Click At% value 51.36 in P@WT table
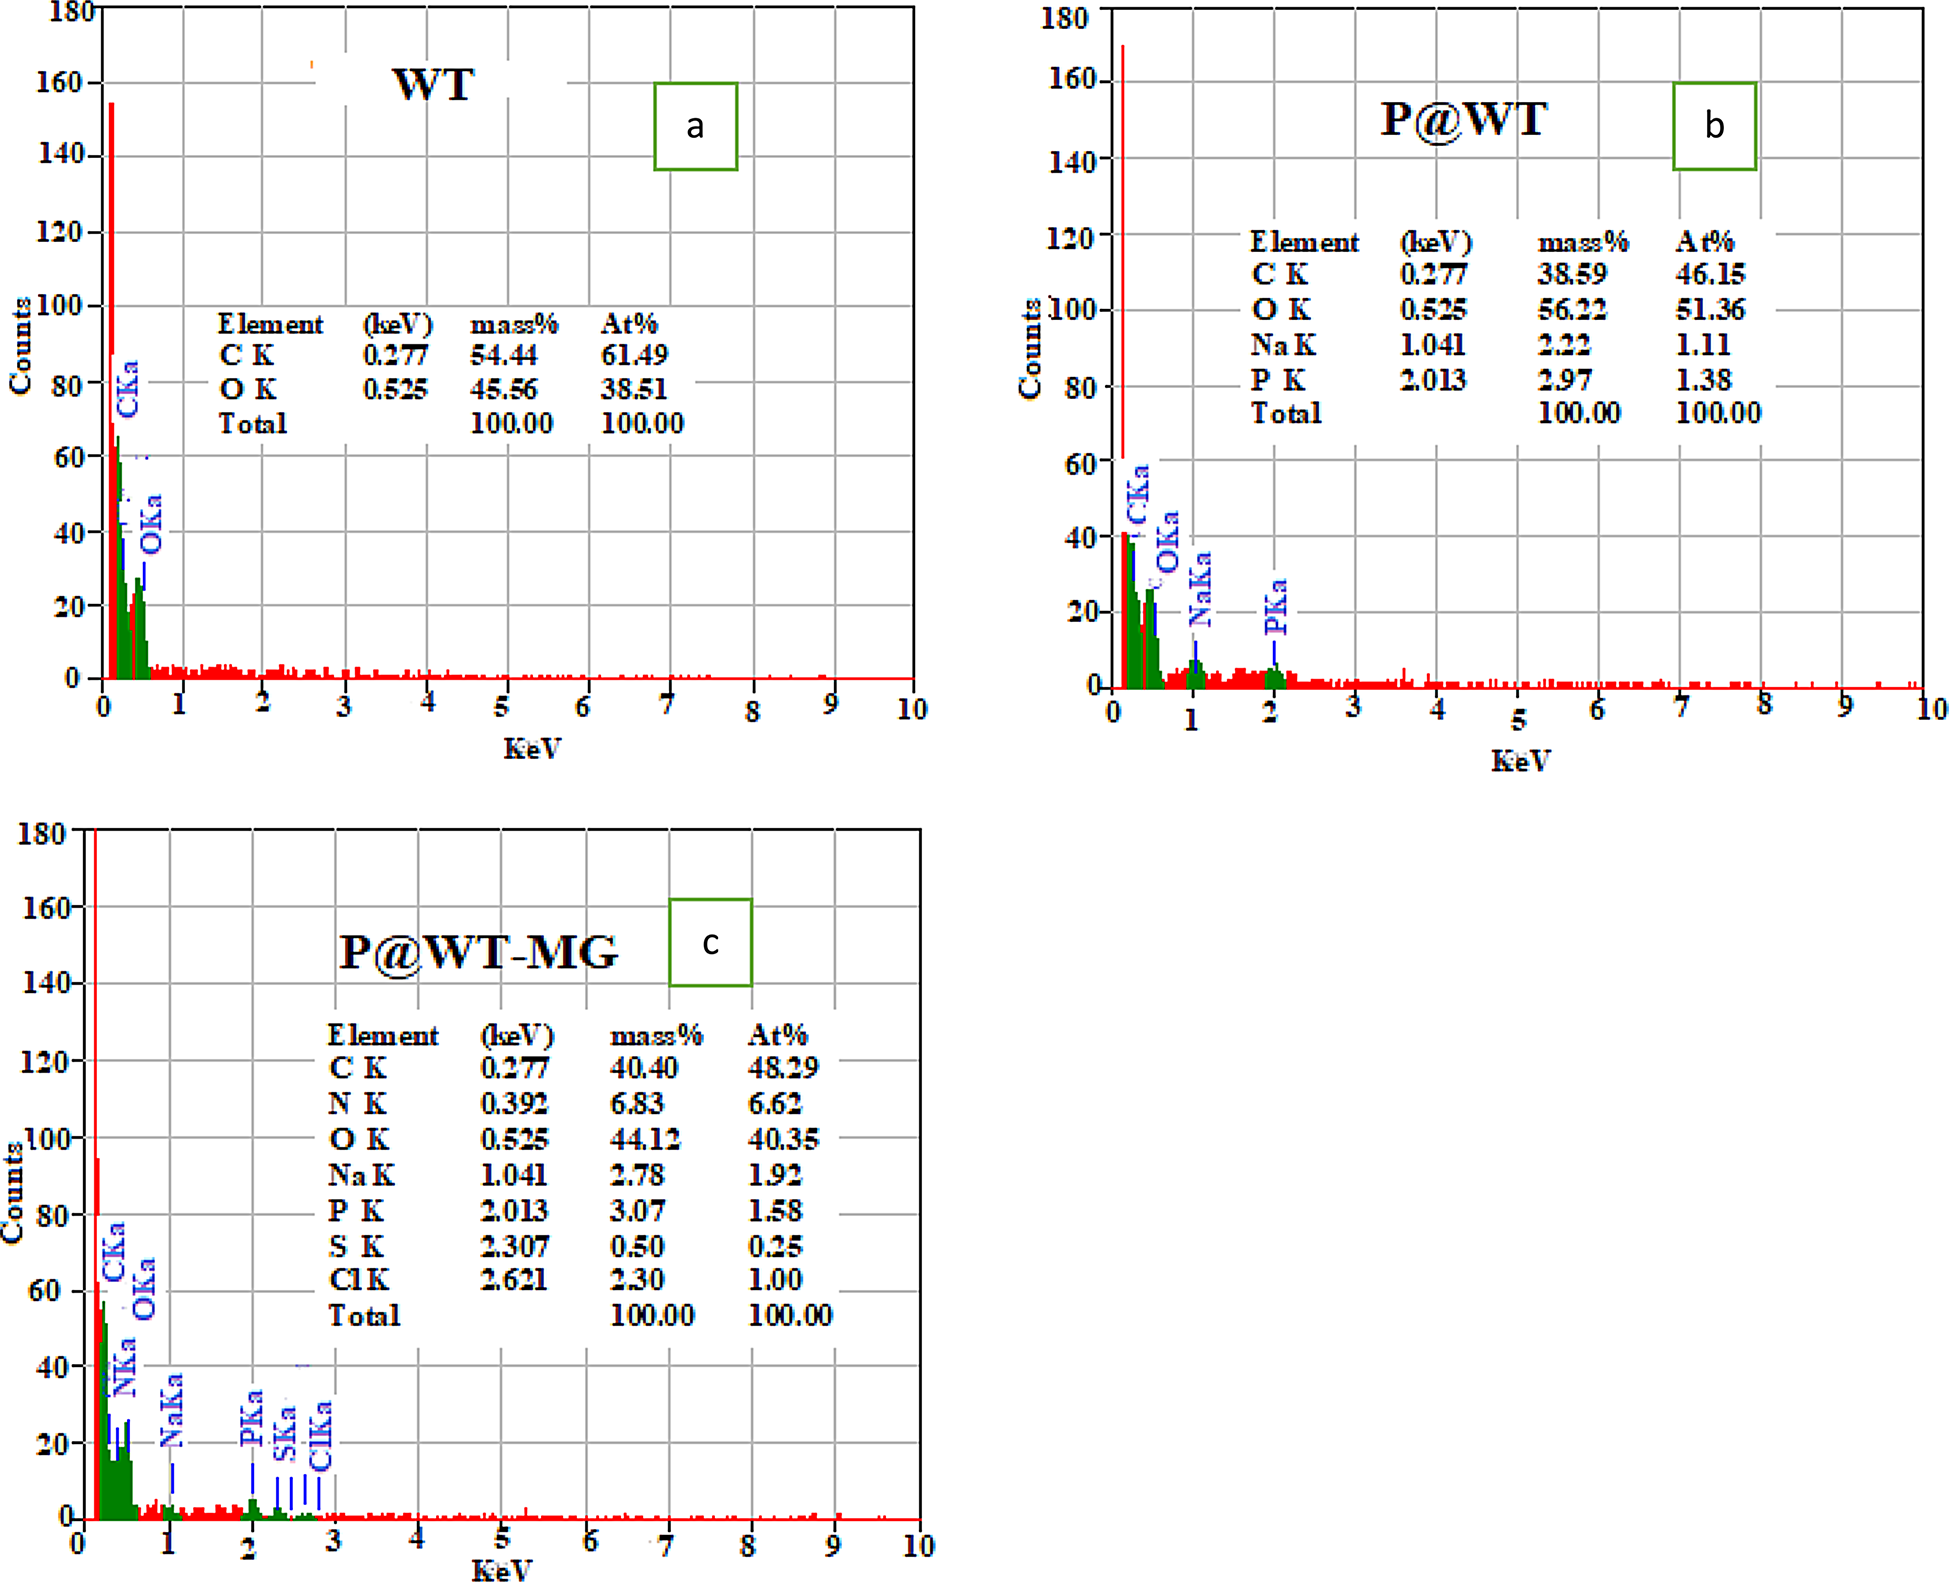Viewport: 1949px width, 1582px height. point(1710,309)
